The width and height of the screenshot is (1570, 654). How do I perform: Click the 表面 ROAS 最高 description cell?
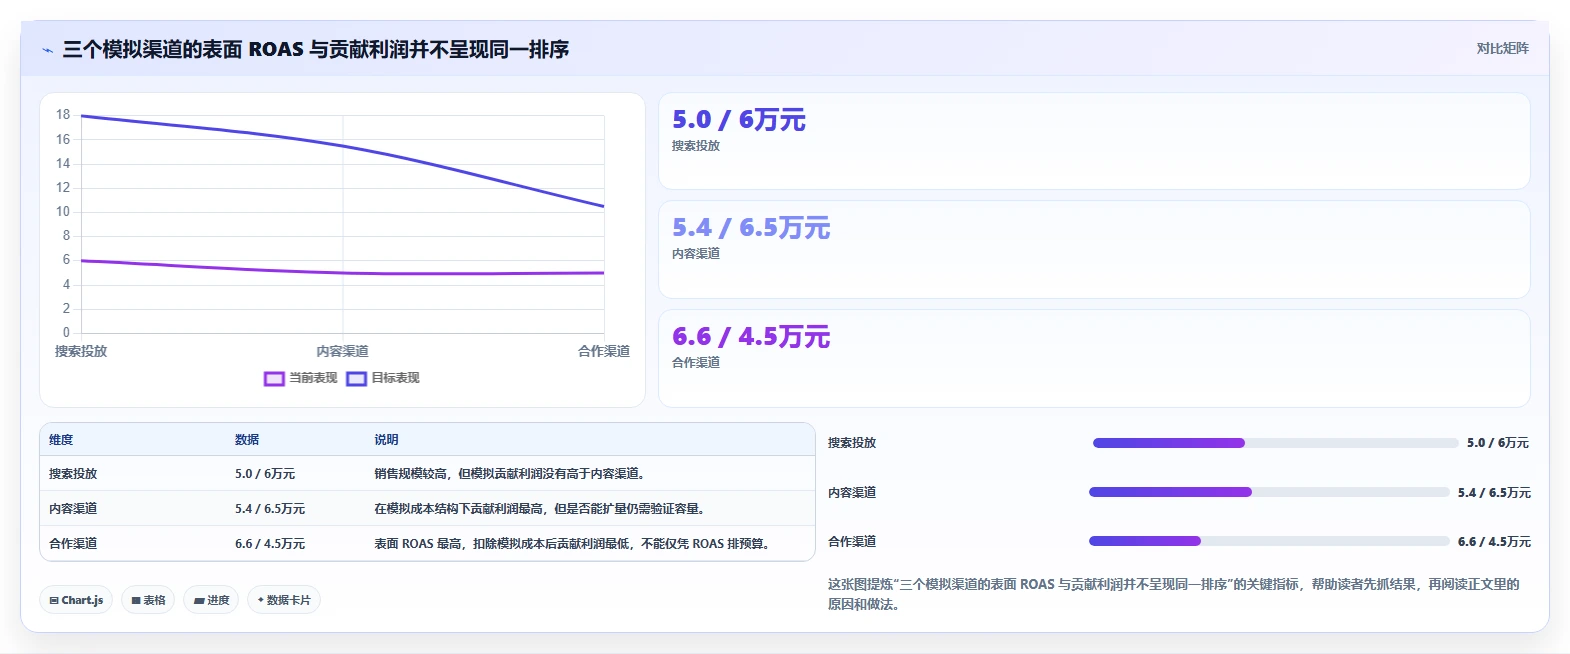574,544
